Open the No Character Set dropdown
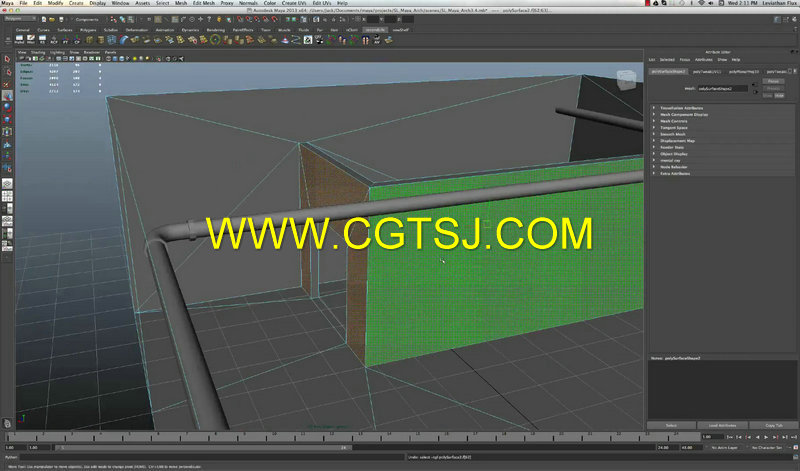Screen dimensions: 800x471 click(x=767, y=448)
